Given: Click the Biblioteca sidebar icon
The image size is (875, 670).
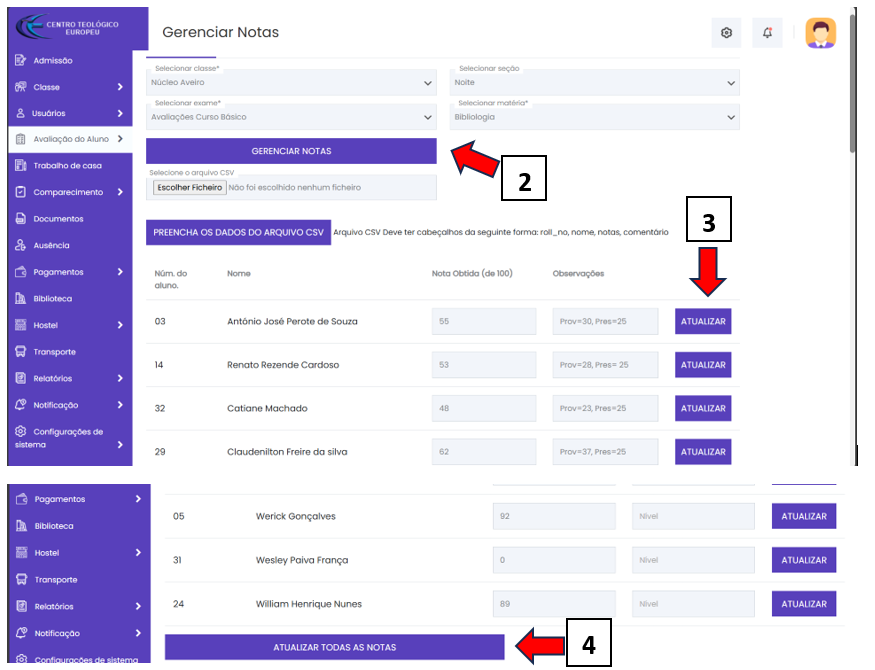Looking at the screenshot, I should pyautogui.click(x=20, y=298).
